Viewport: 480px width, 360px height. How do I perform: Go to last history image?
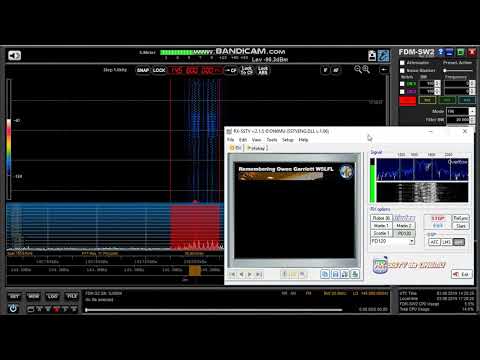click(x=259, y=274)
